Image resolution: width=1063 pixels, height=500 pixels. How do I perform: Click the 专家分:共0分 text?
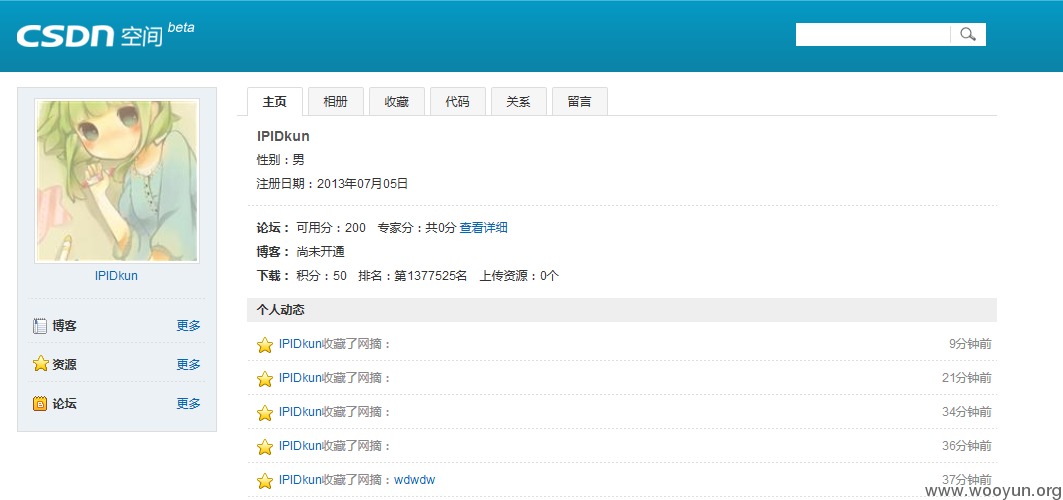coord(417,228)
